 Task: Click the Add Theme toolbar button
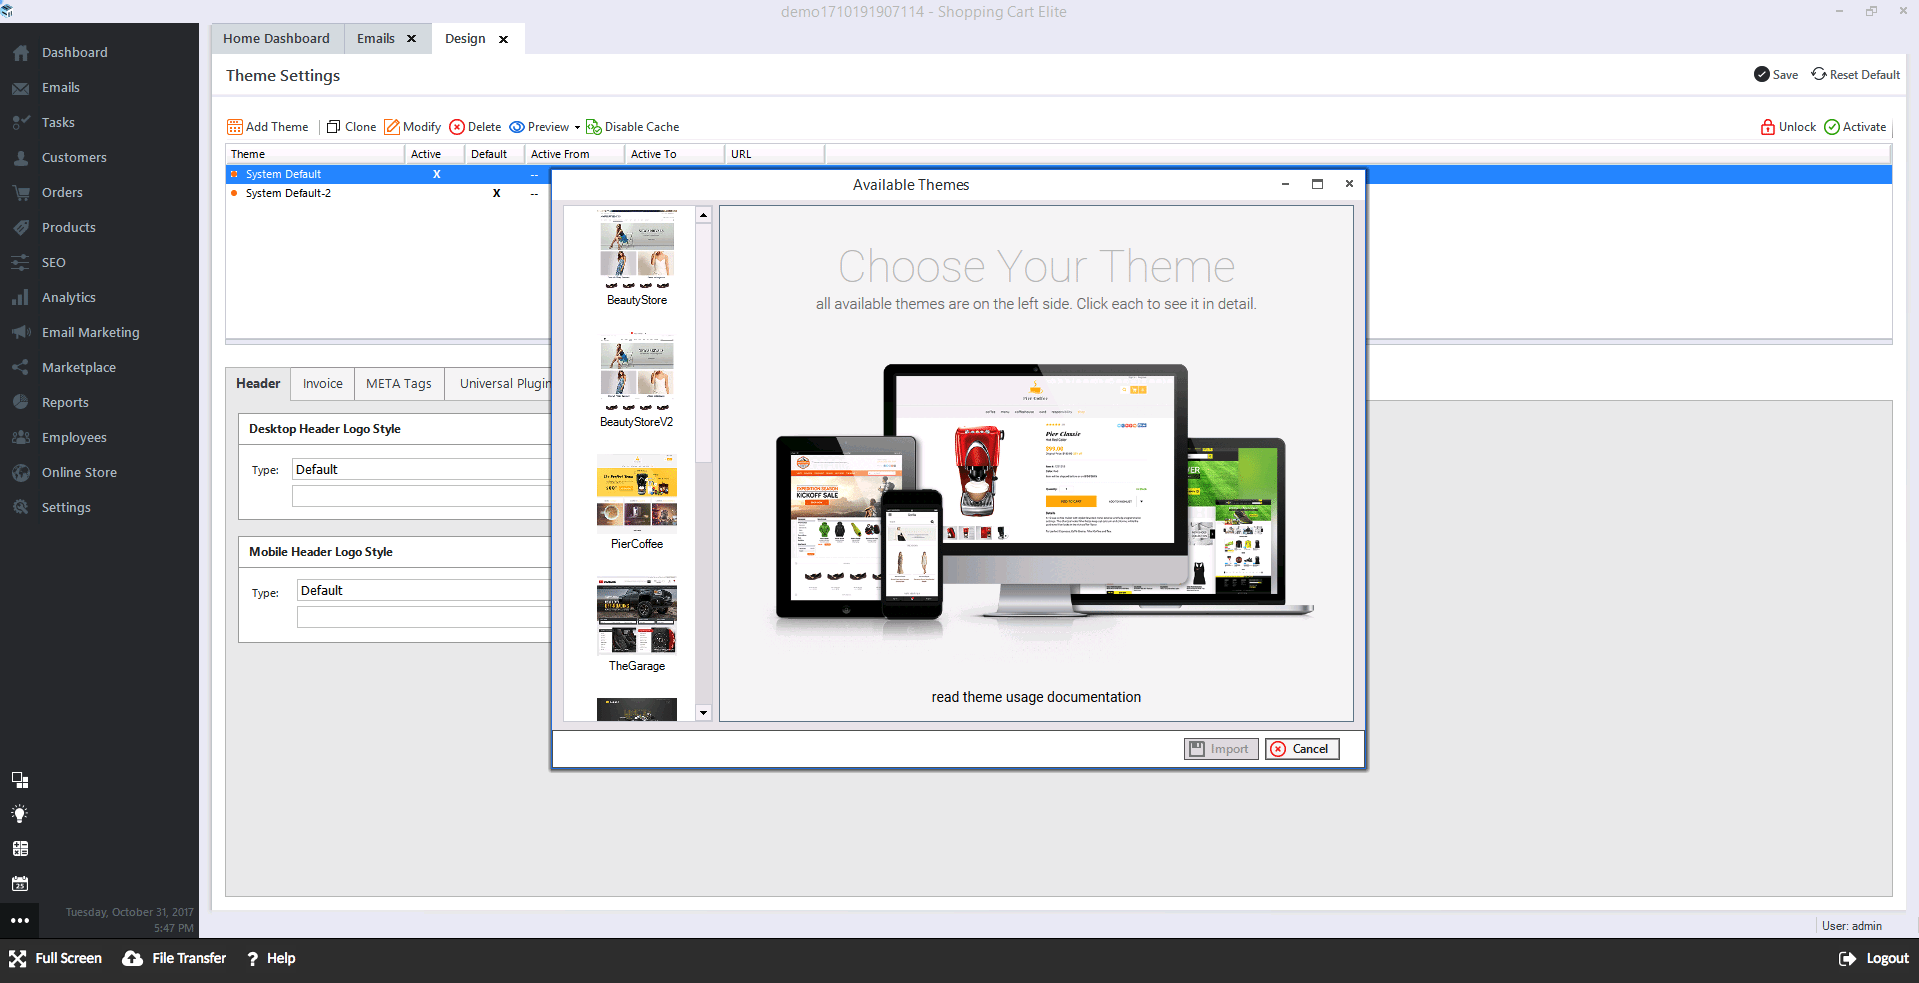click(x=268, y=127)
